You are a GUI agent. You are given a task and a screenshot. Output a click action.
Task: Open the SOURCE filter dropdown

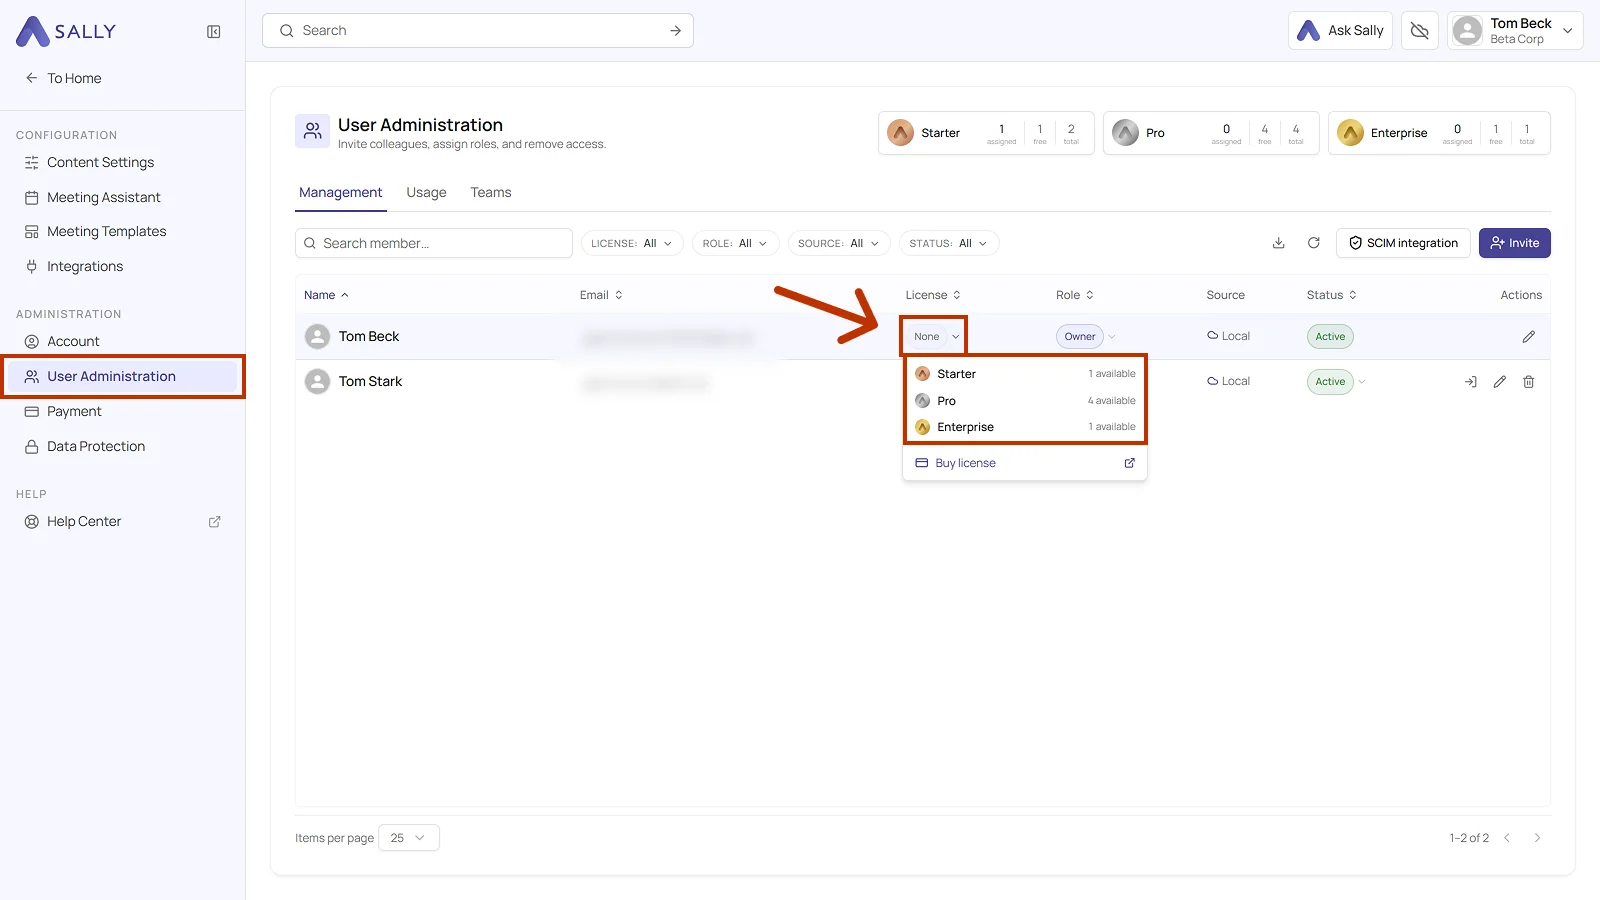pyautogui.click(x=838, y=243)
